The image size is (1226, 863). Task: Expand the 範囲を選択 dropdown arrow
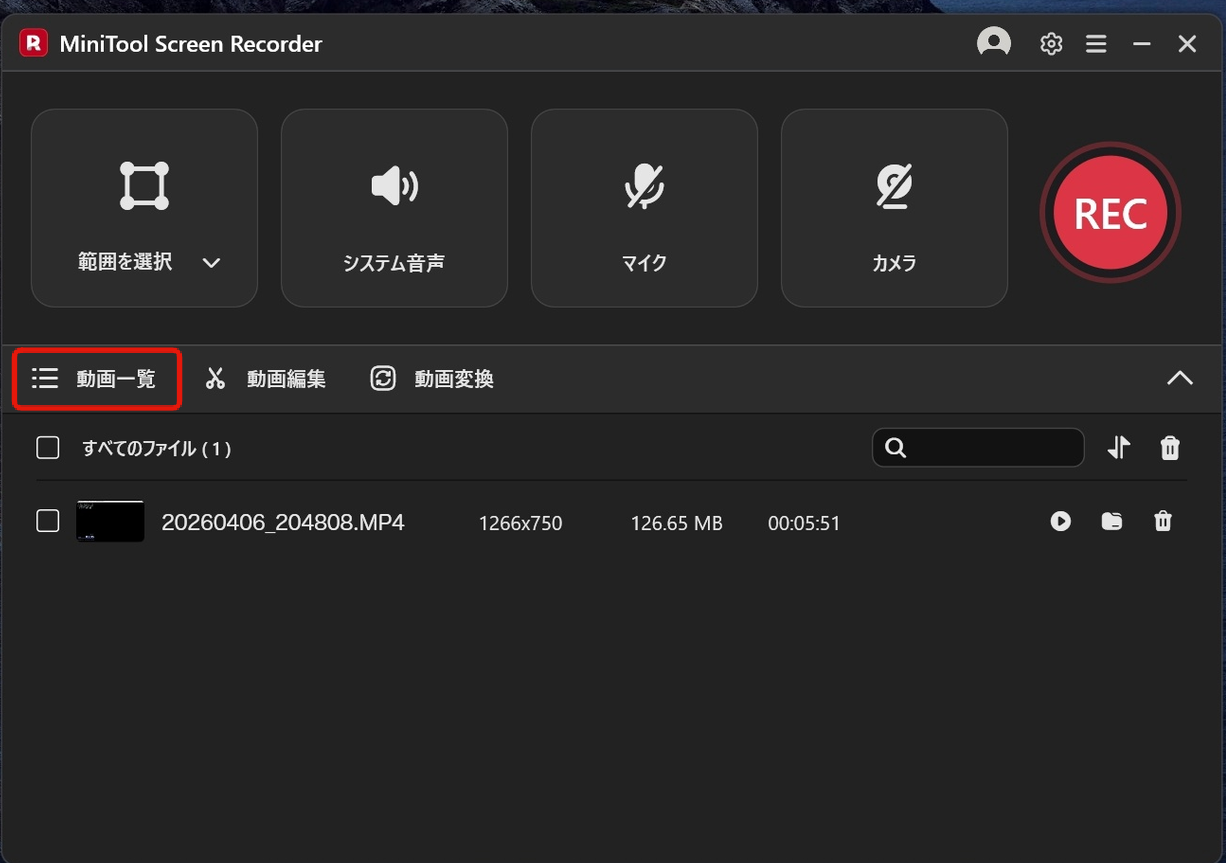pyautogui.click(x=211, y=263)
